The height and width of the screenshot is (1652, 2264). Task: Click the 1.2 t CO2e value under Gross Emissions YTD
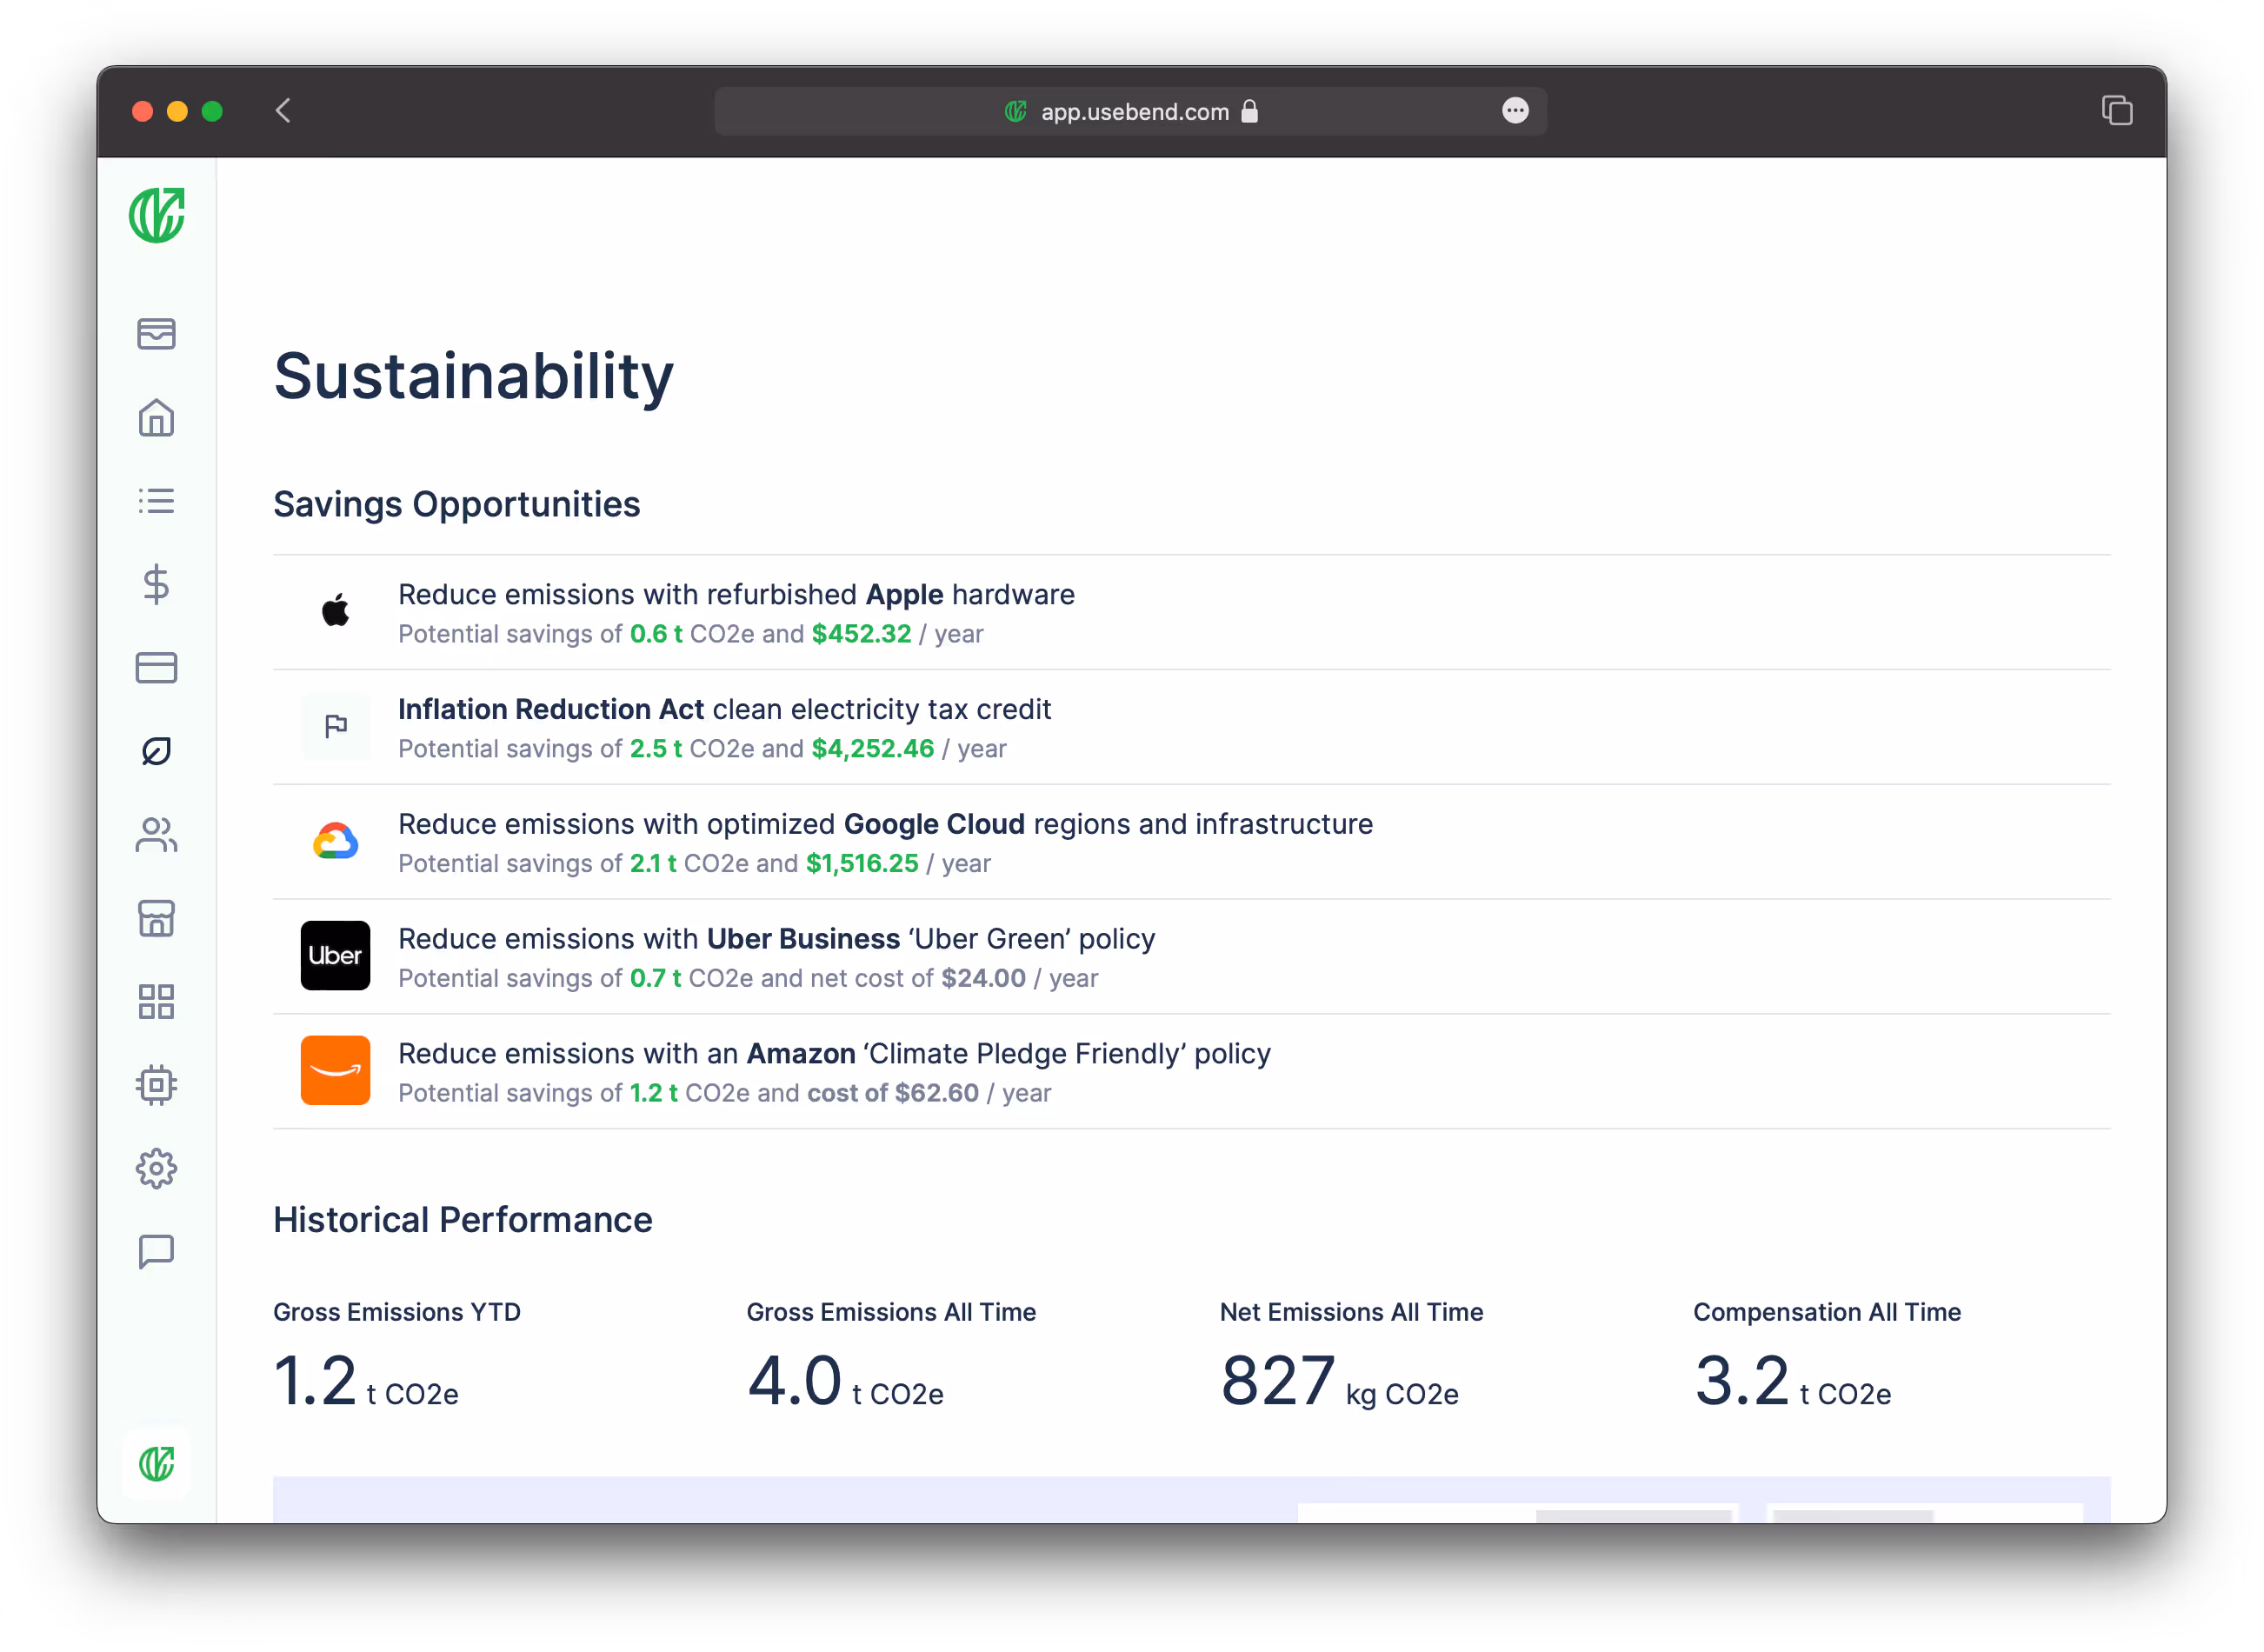tap(365, 1382)
